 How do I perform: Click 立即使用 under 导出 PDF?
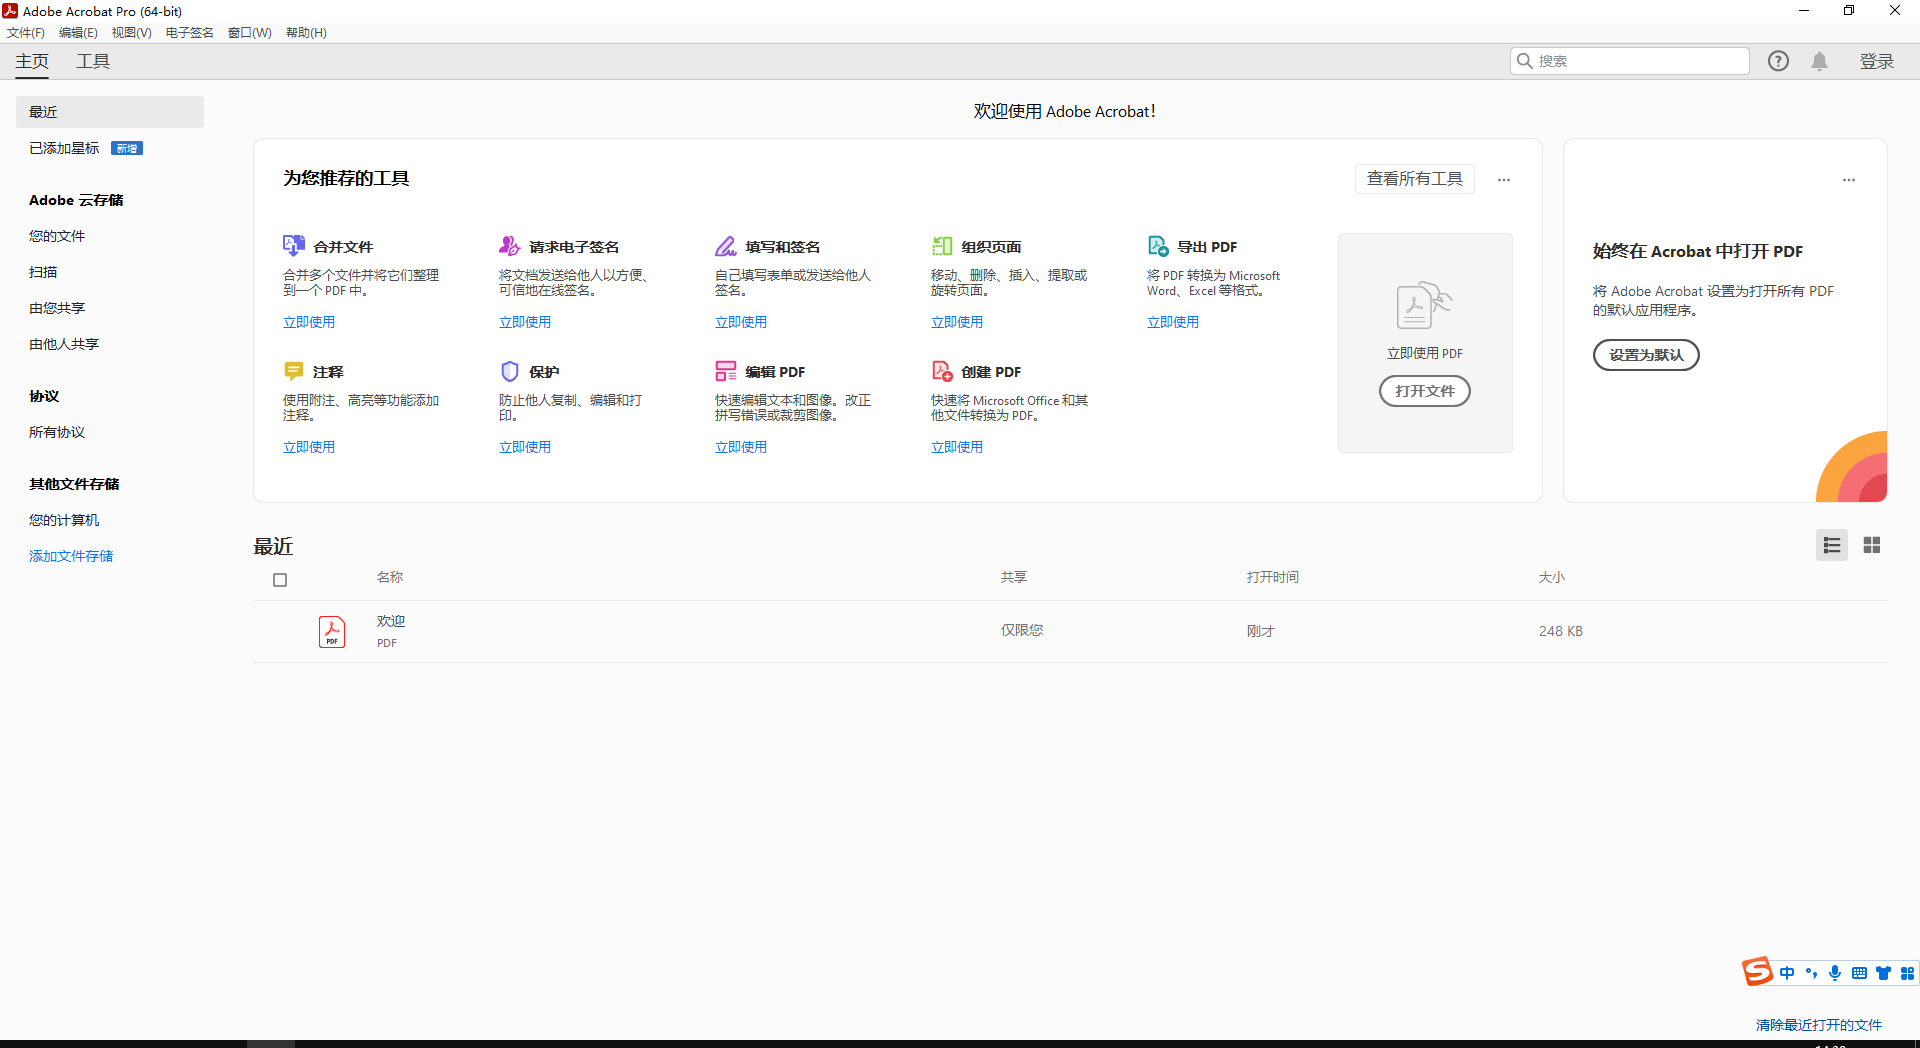[1173, 322]
